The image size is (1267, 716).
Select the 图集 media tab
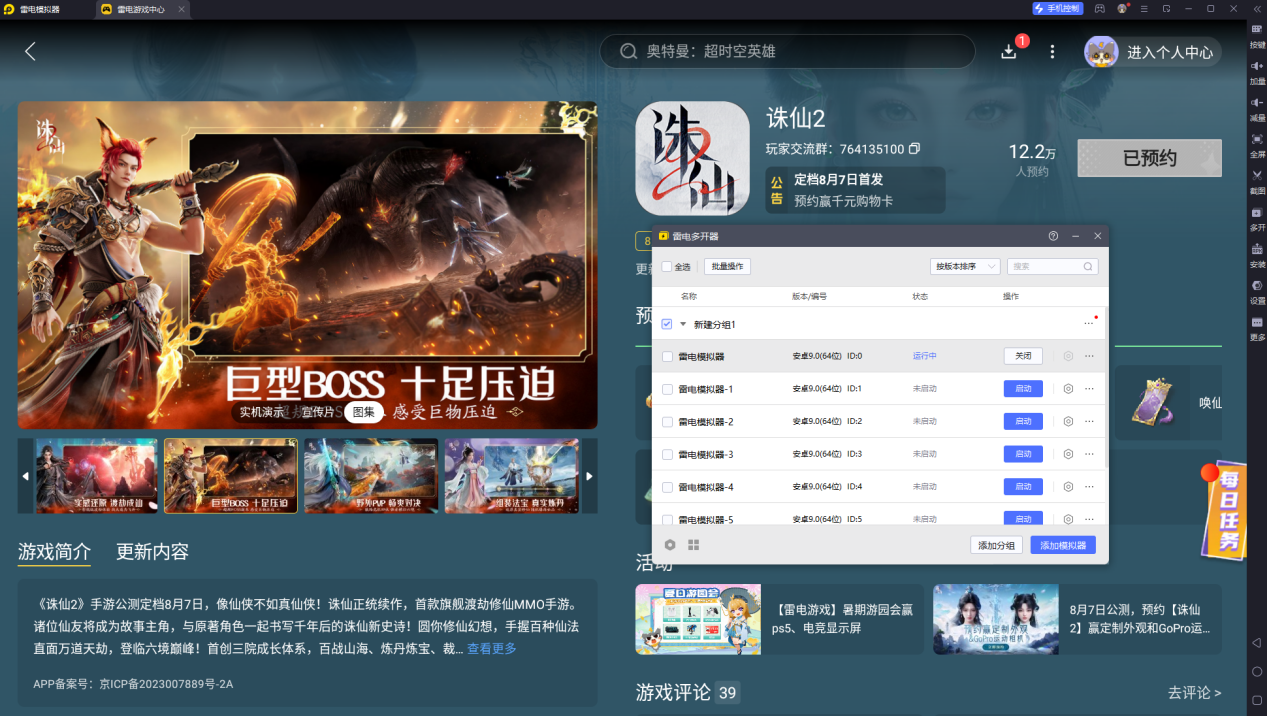point(363,412)
